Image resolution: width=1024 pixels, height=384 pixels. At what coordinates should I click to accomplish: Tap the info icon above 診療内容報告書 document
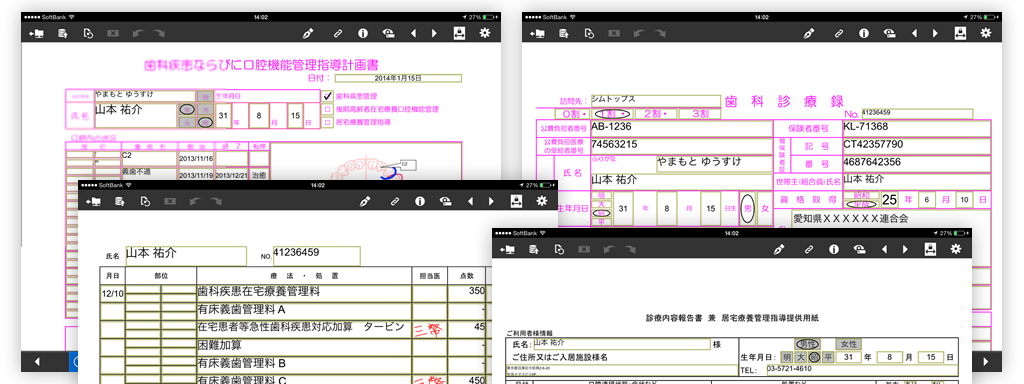(x=834, y=249)
